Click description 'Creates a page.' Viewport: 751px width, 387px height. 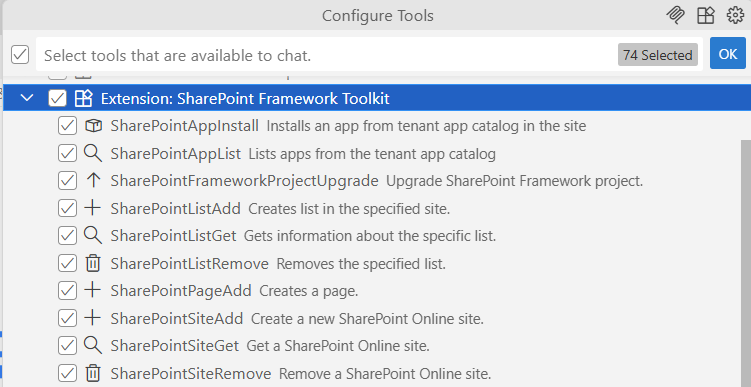click(309, 291)
